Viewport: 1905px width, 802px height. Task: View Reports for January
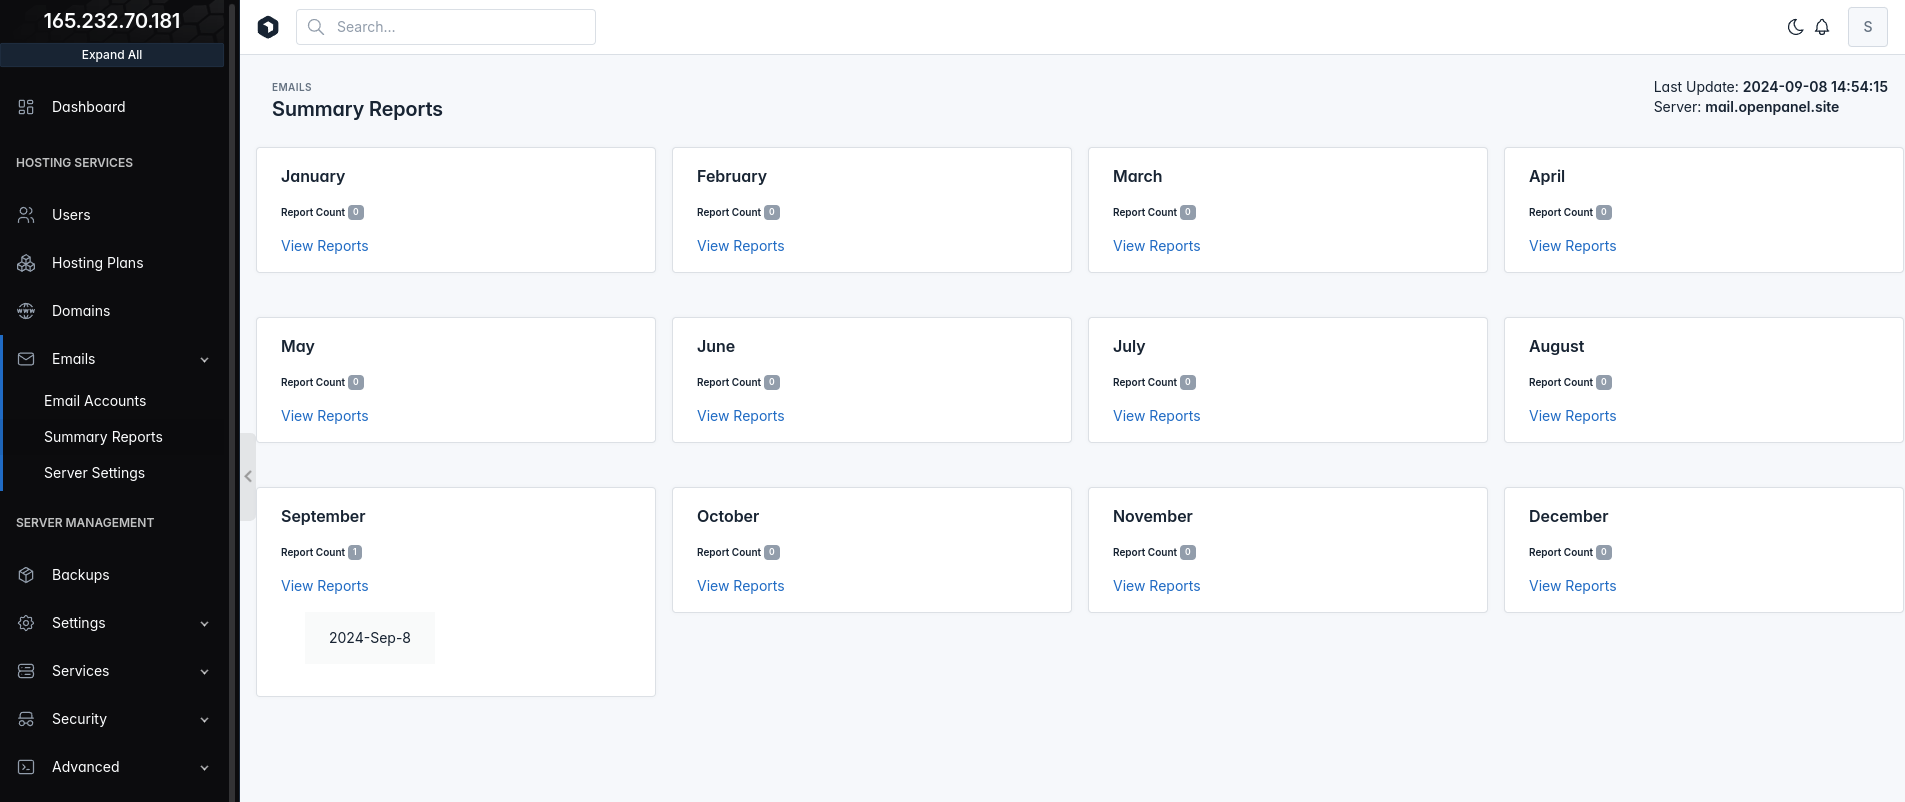tap(324, 246)
